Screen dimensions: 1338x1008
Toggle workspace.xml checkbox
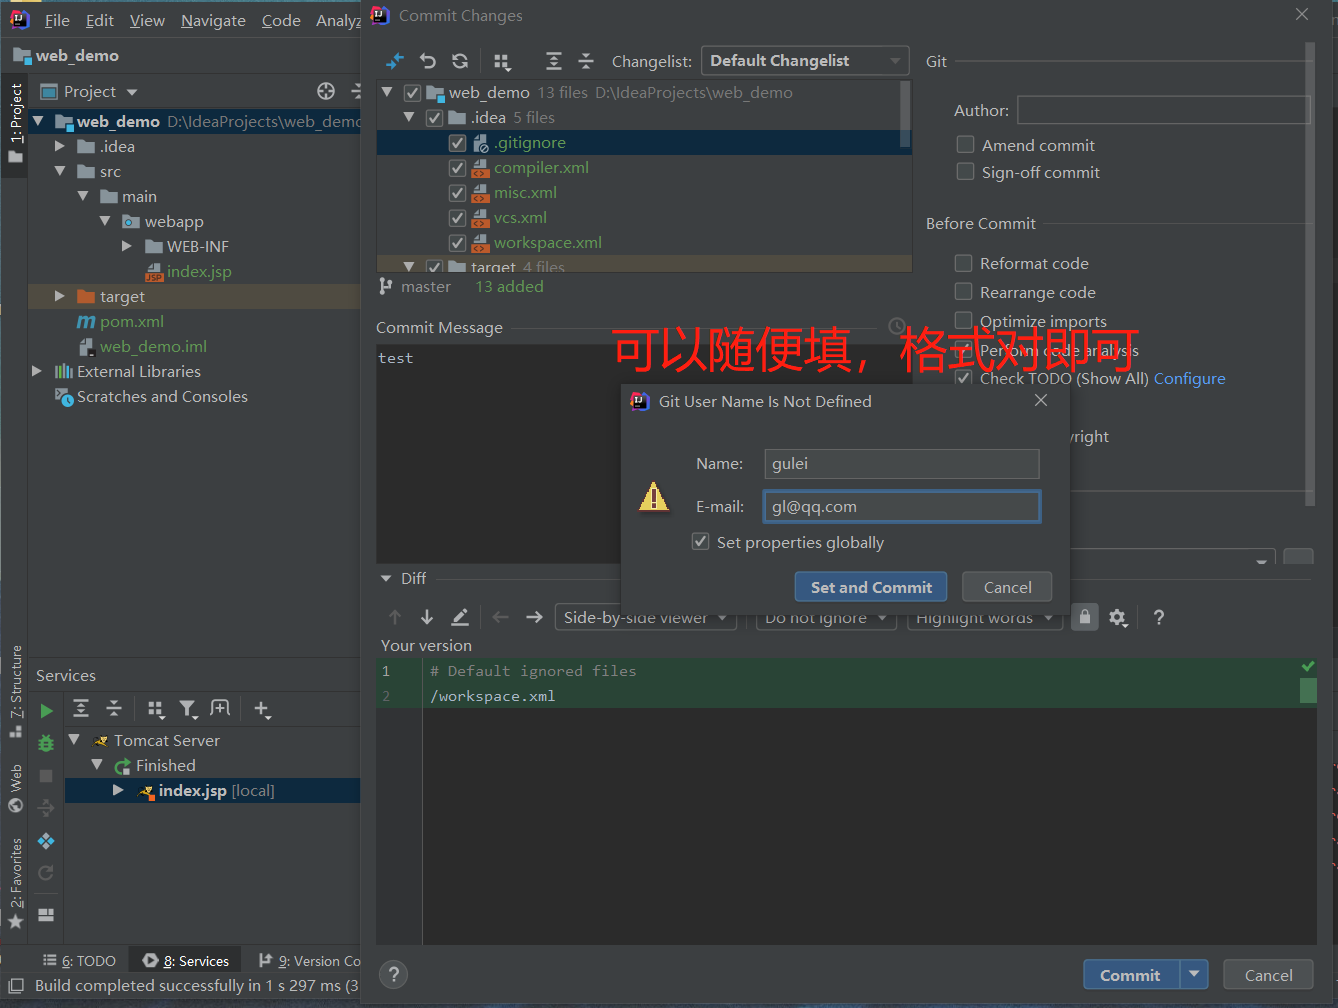[457, 243]
